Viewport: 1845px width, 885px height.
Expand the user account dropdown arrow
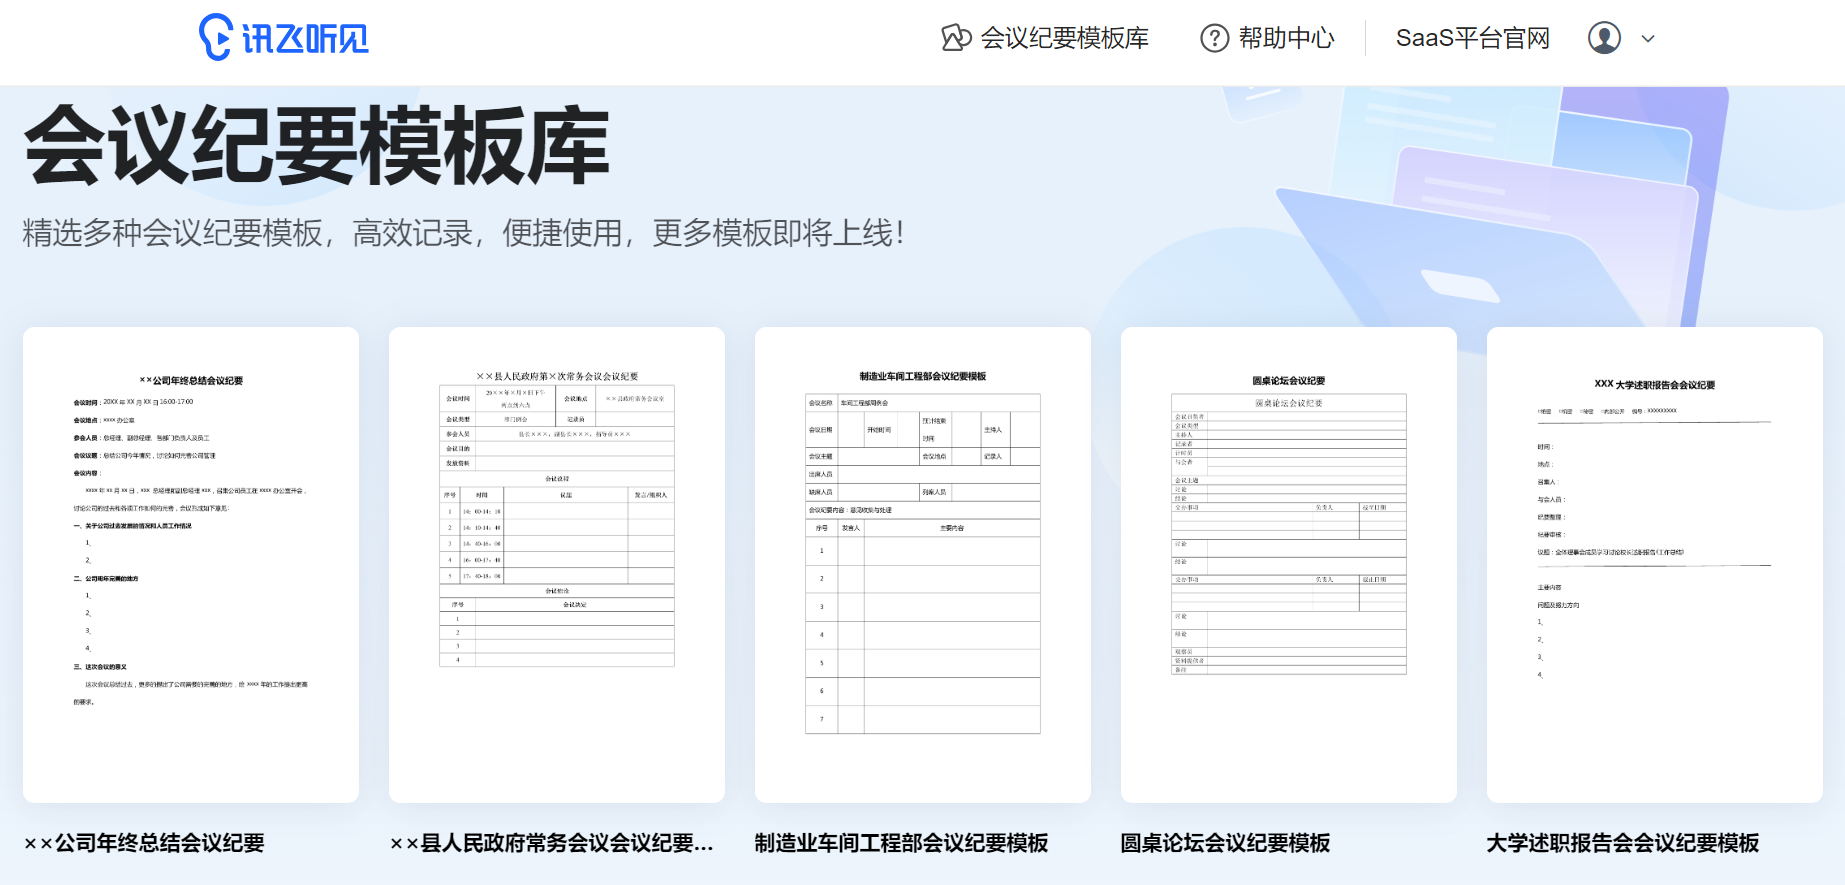pyautogui.click(x=1648, y=39)
